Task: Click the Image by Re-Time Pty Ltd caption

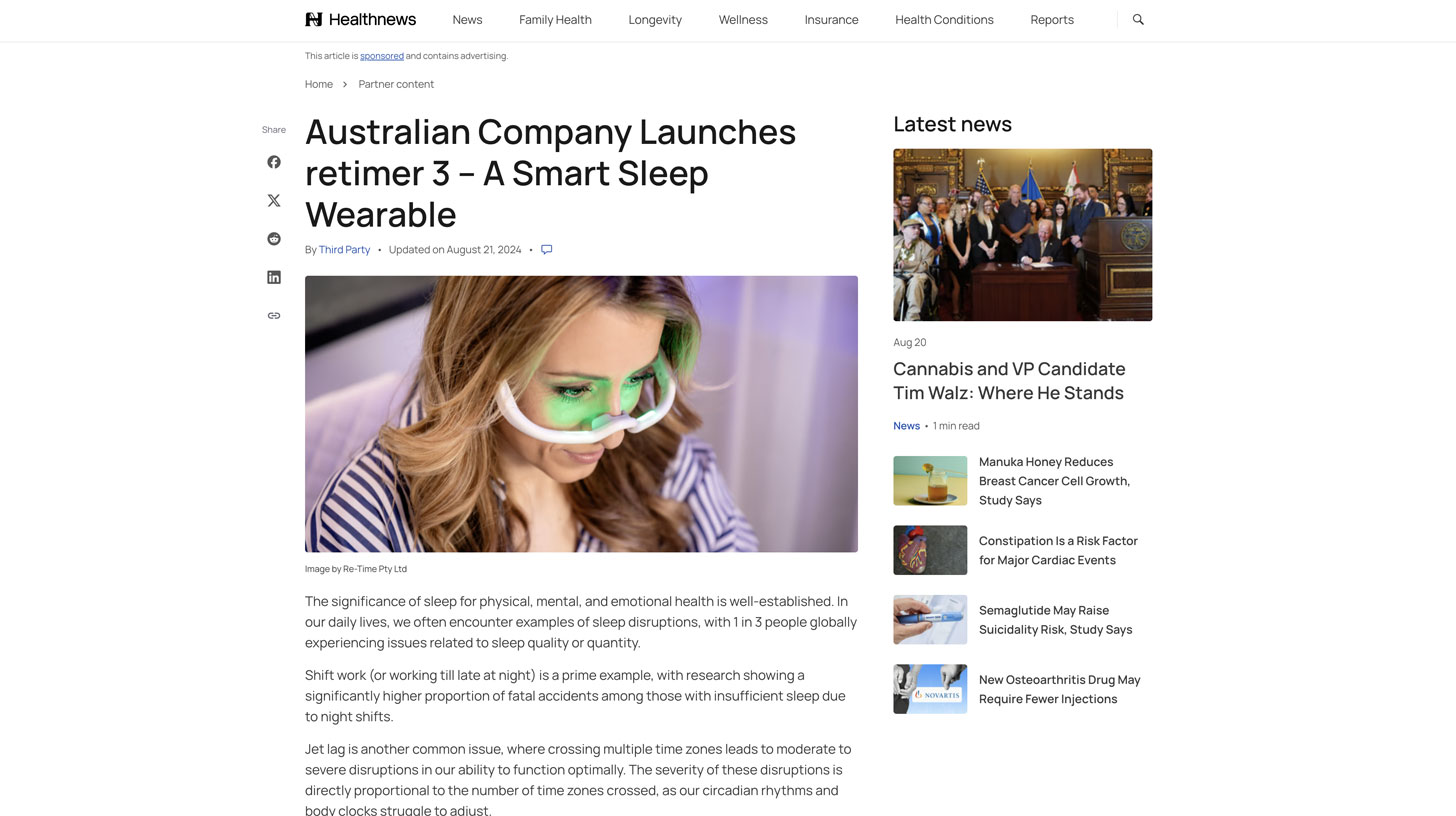Action: pos(356,569)
